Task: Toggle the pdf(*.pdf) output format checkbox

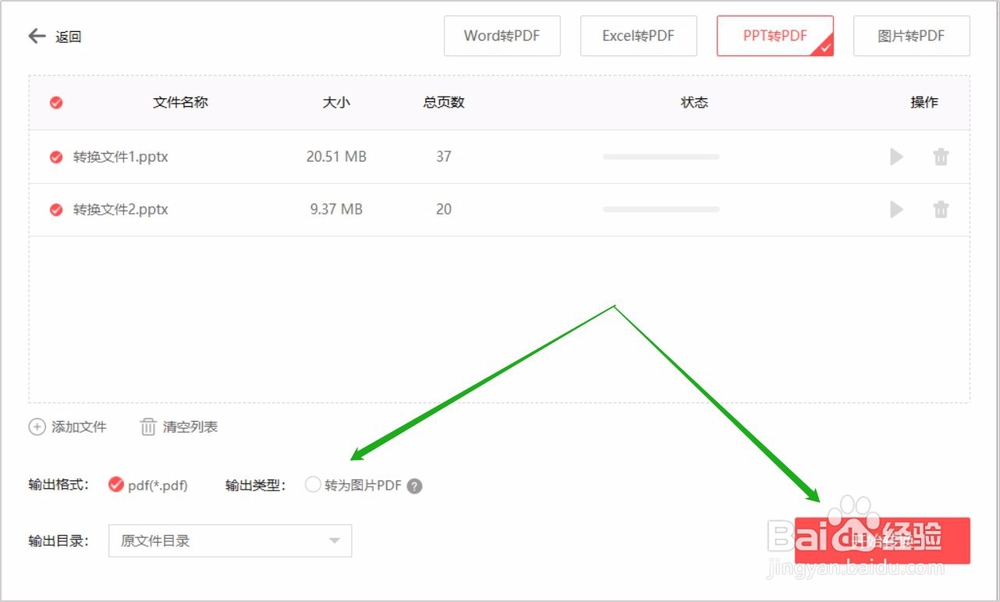Action: [x=116, y=485]
